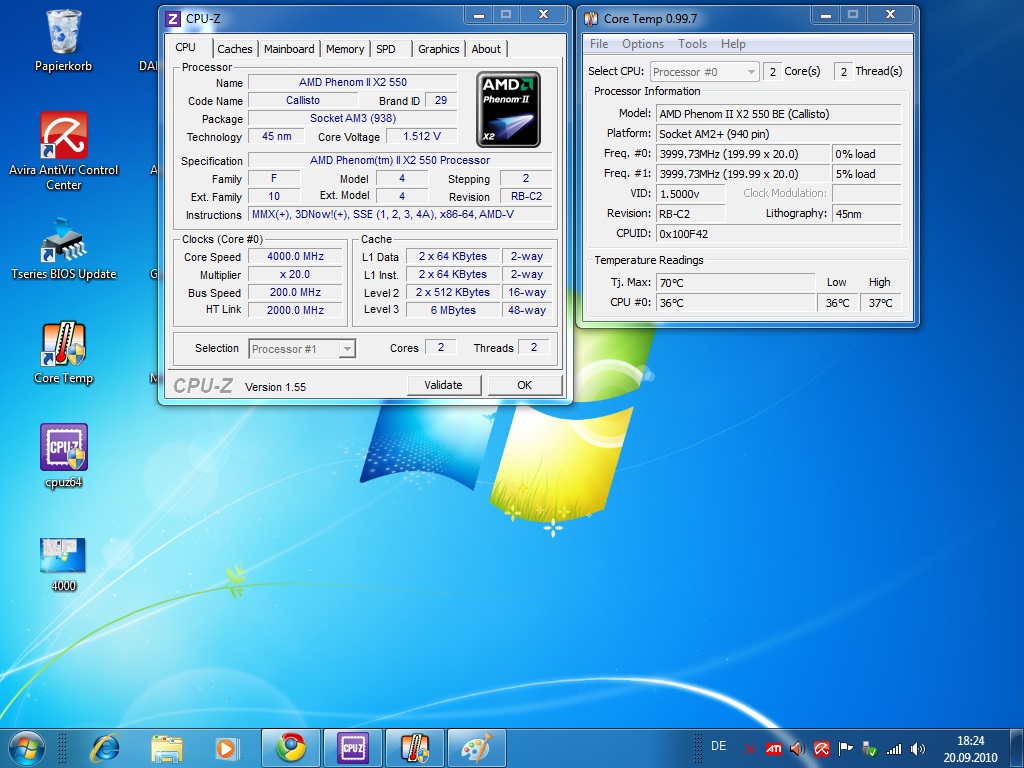Open the Action Center flag tray icon
This screenshot has width=1024, height=768.
(x=846, y=749)
